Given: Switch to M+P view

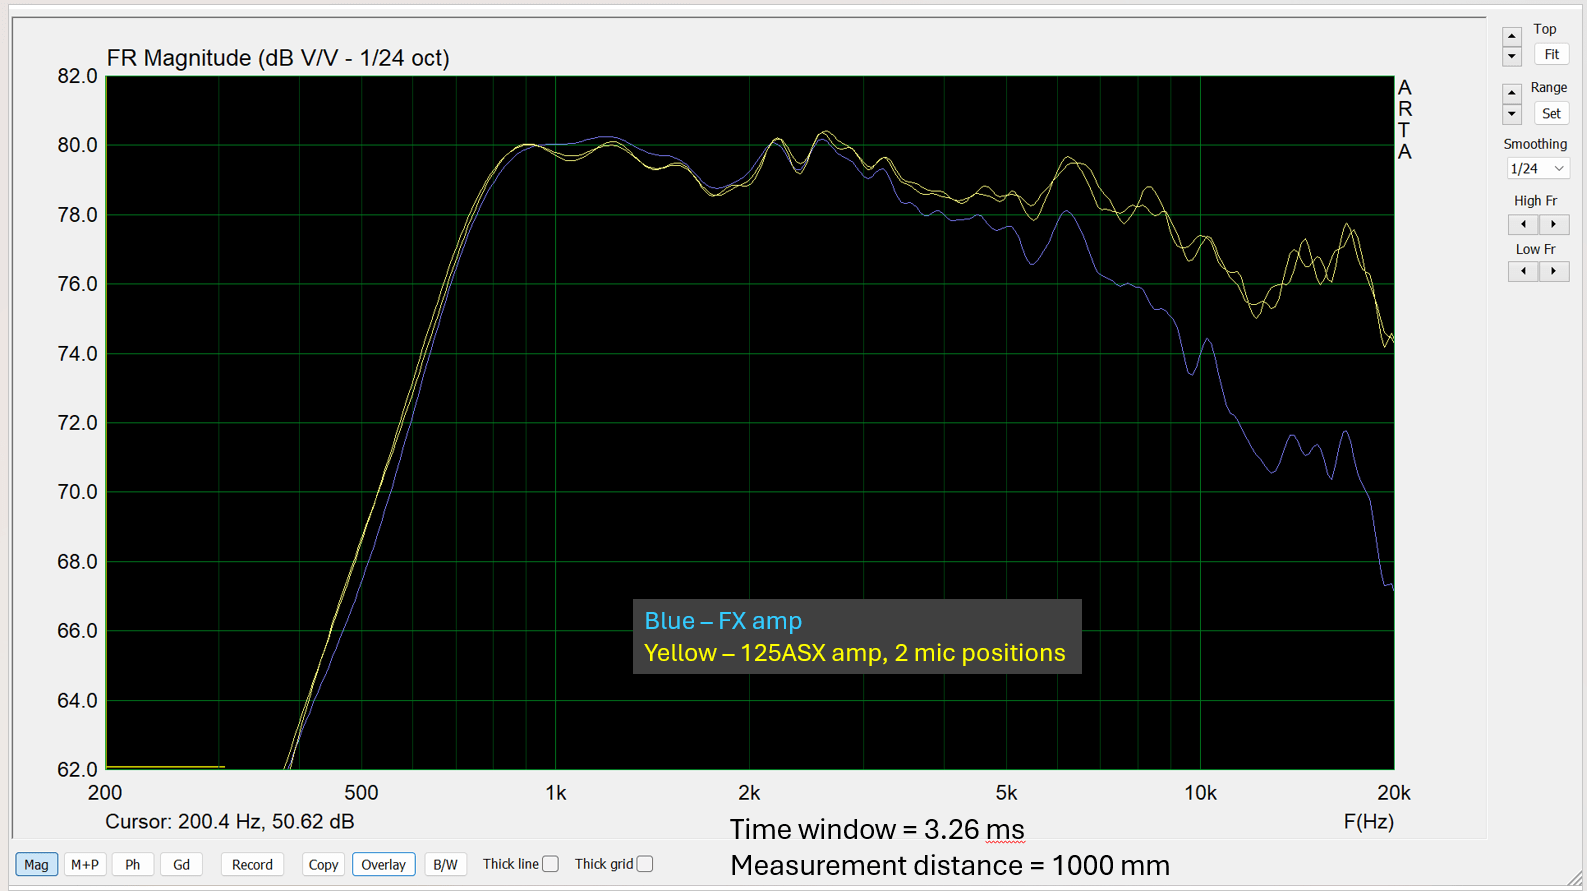Looking at the screenshot, I should point(85,865).
